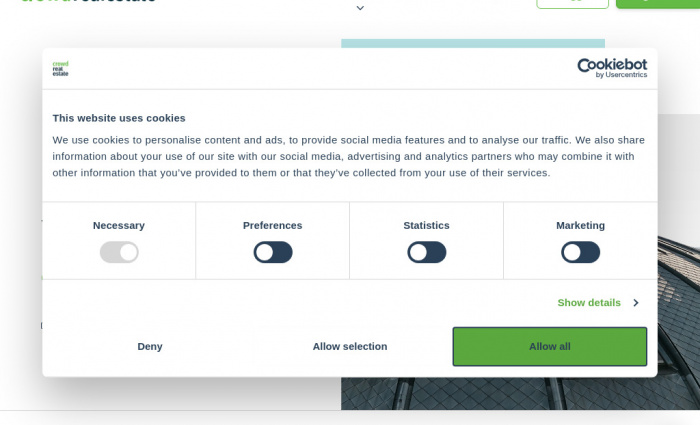Open the Cookiebot by Usercentrics logo
Screen dimensions: 700x425
coord(611,67)
